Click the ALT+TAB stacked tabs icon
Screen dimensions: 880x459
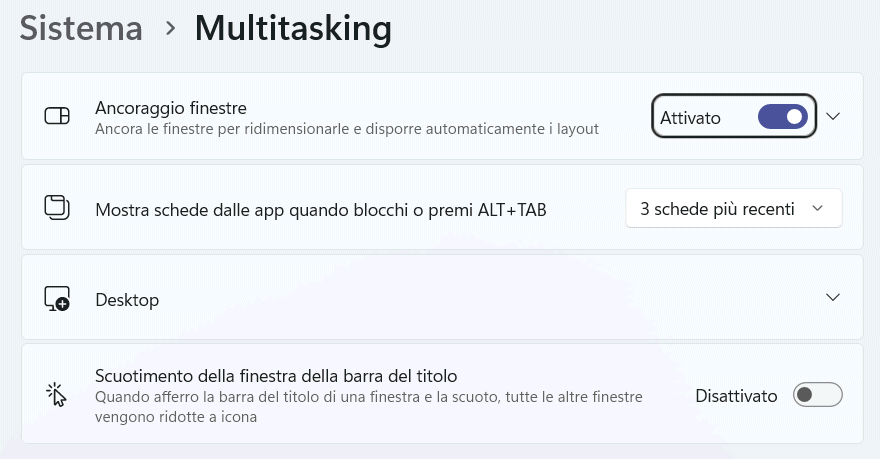[57, 208]
